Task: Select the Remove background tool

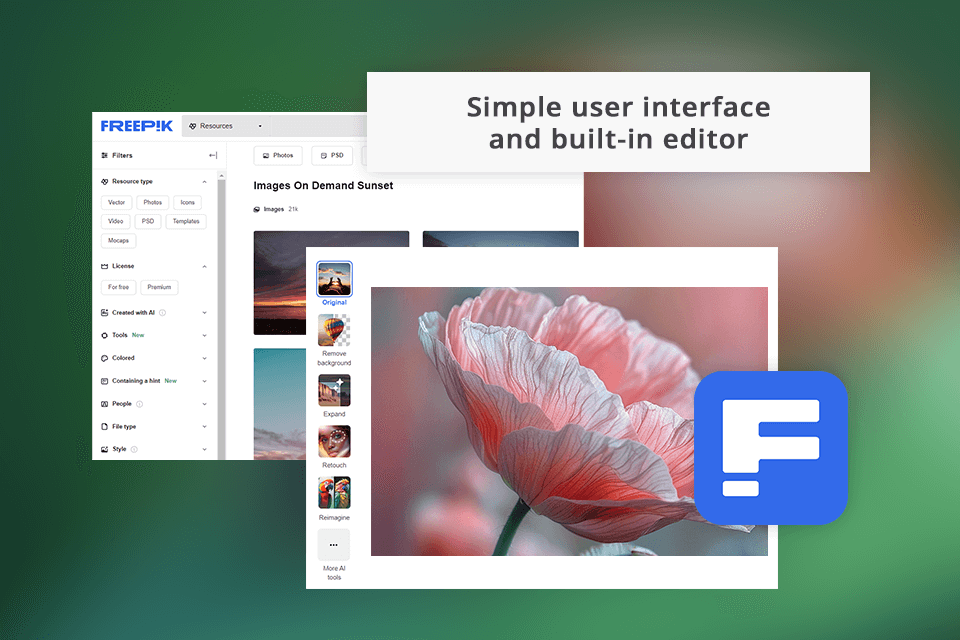Action: [334, 340]
